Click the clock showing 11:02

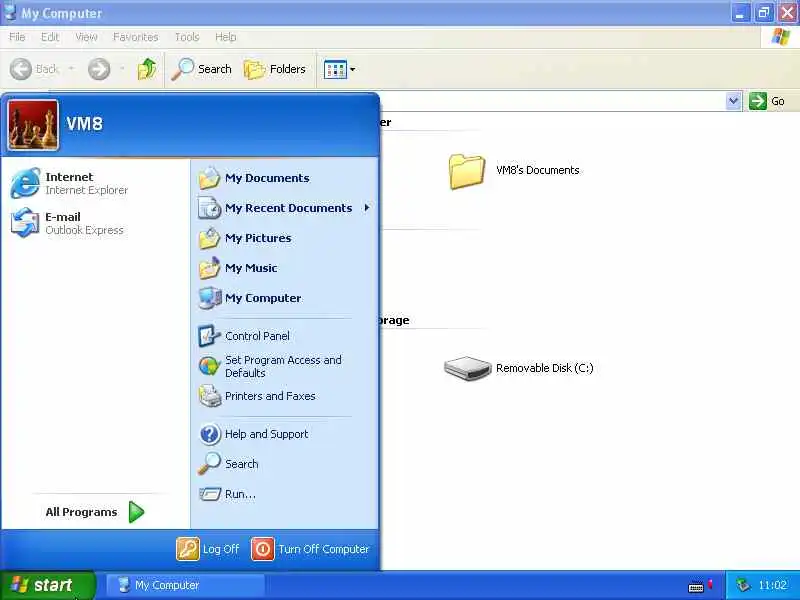[772, 585]
